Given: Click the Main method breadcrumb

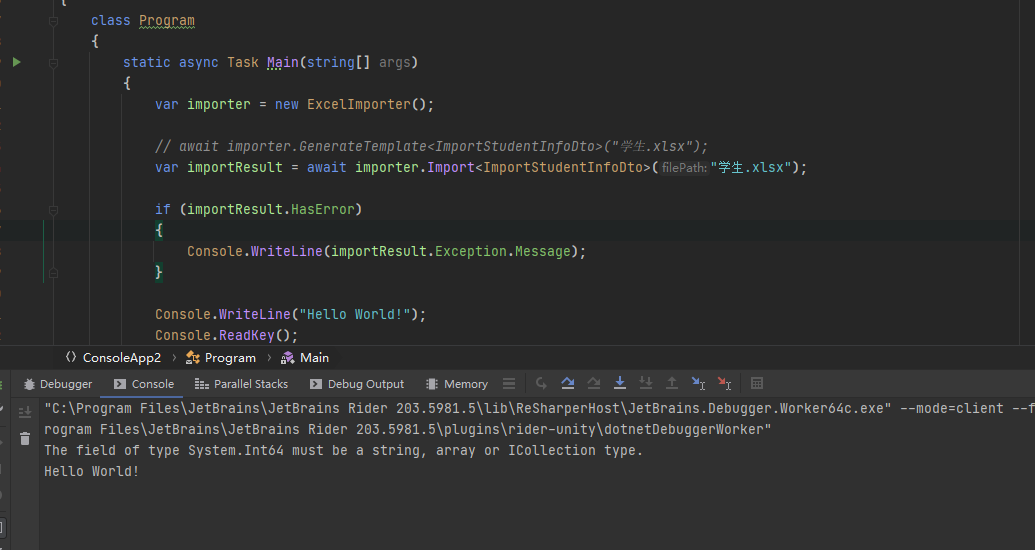Looking at the screenshot, I should pos(305,357).
